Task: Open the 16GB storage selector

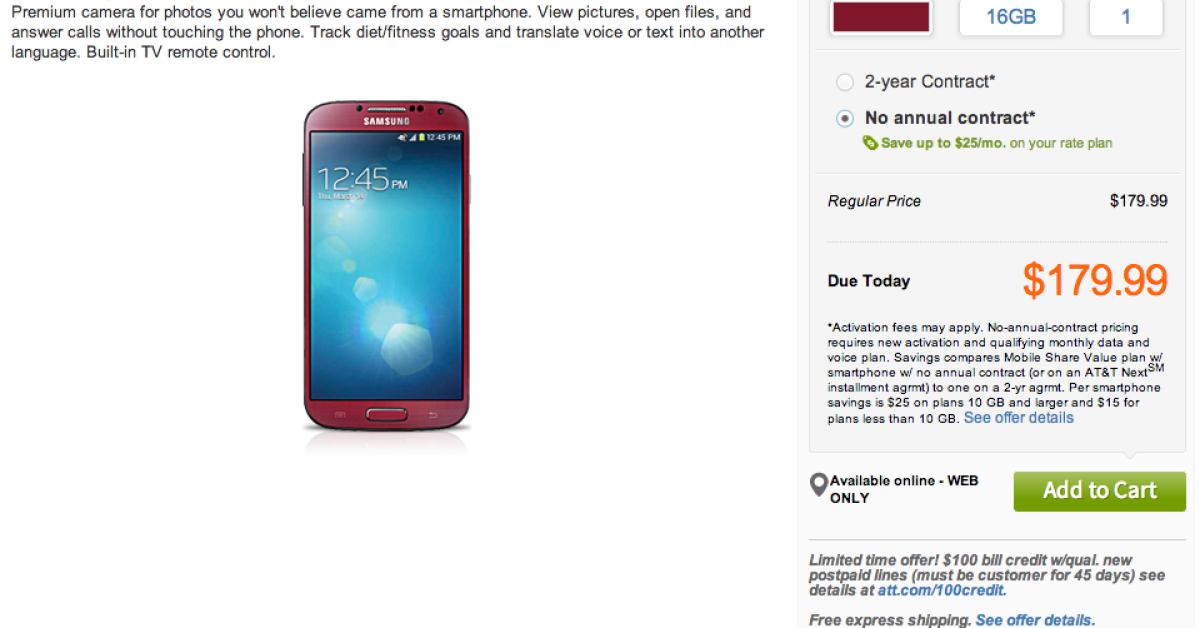Action: click(x=1010, y=17)
